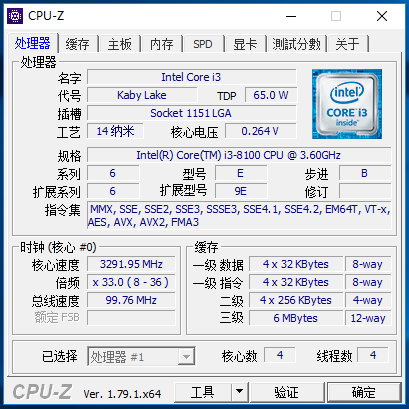Close the CPU-Z window

(x=382, y=16)
